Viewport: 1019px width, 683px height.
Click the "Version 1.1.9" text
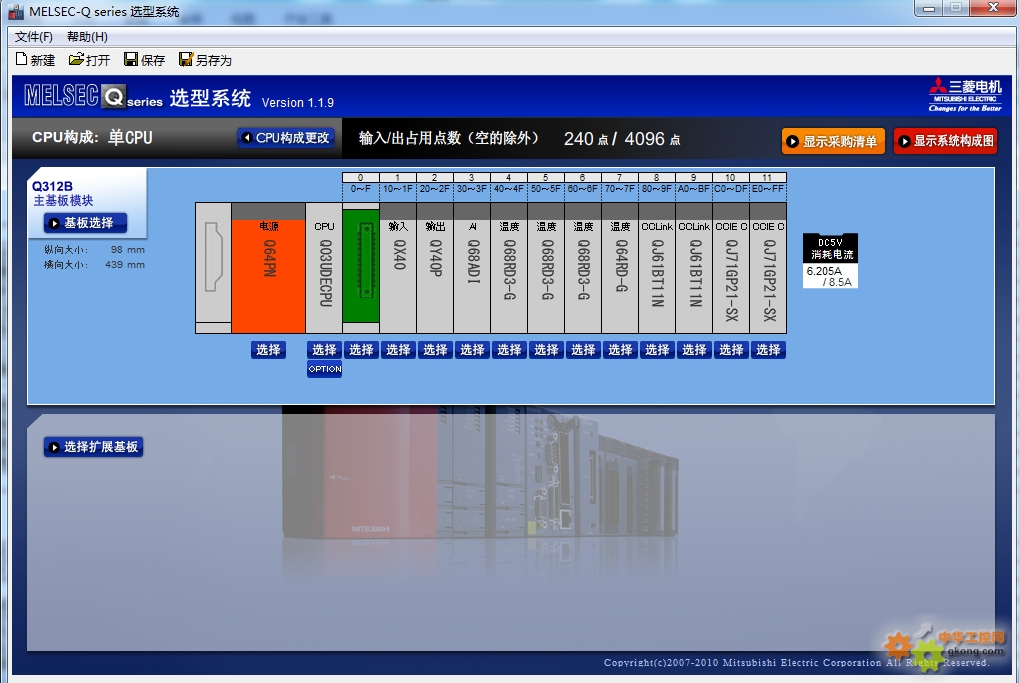point(298,103)
